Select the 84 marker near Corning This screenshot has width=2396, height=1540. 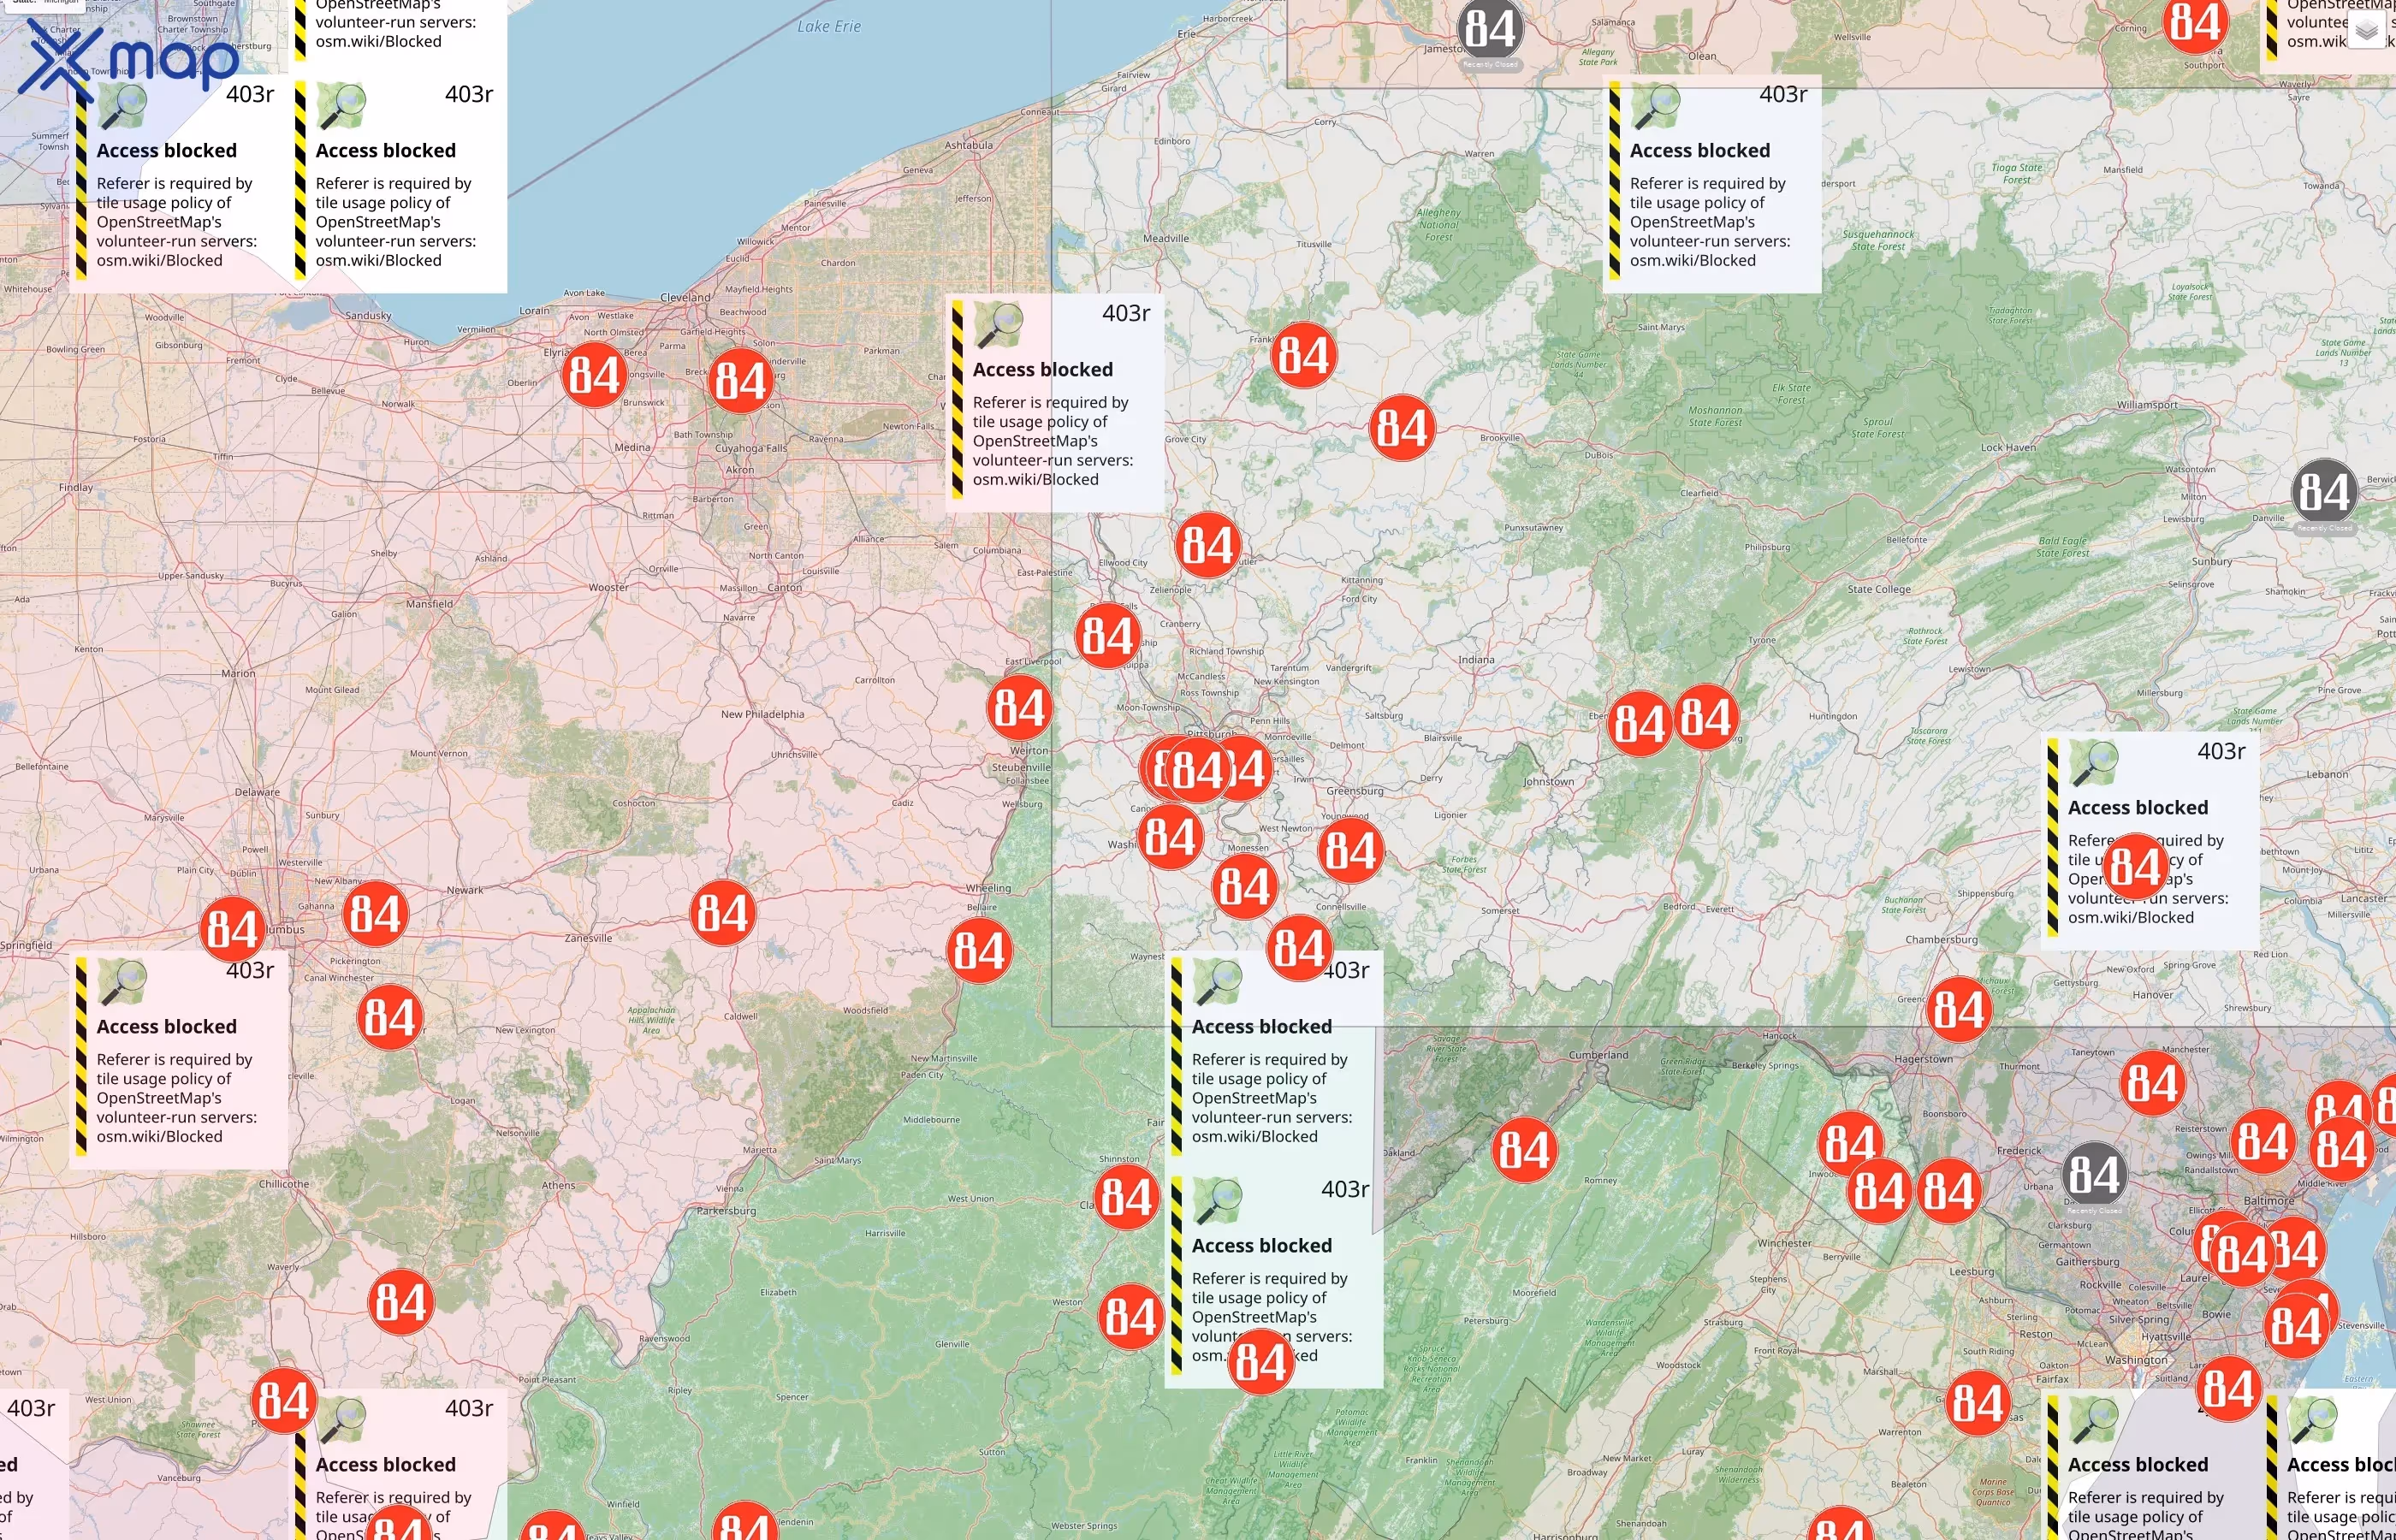(2196, 22)
